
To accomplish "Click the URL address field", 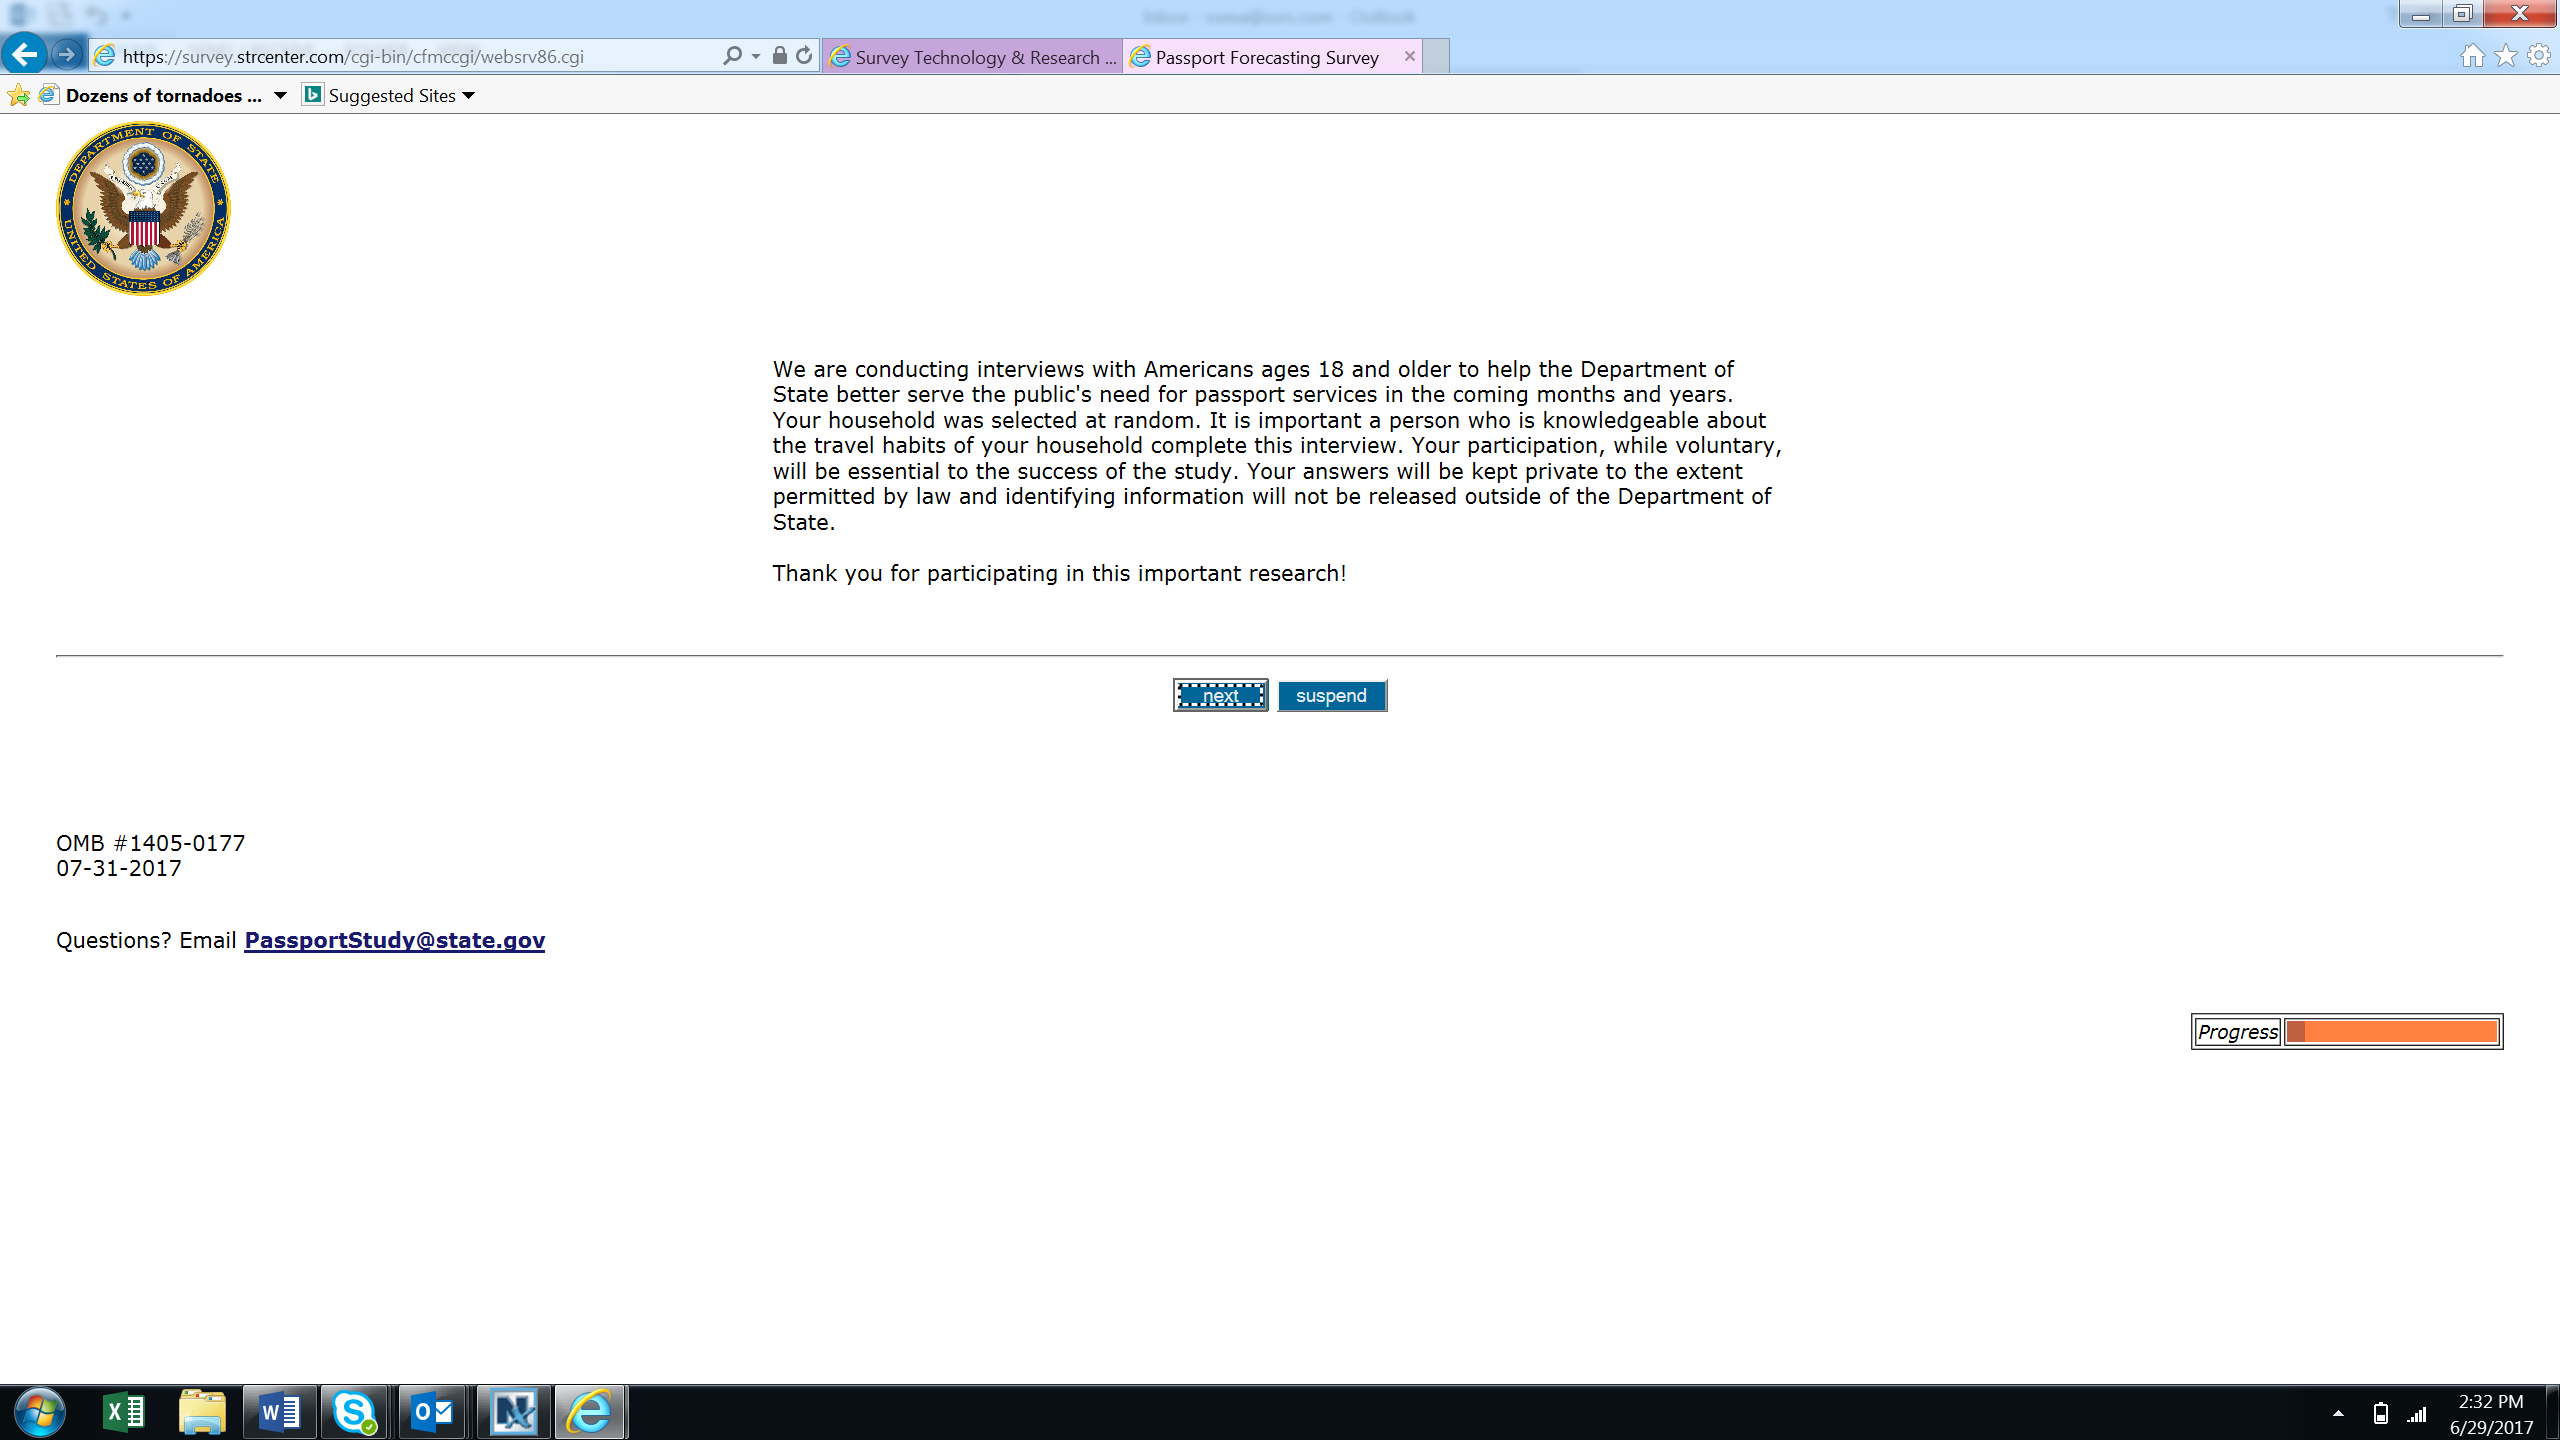I will 400,57.
